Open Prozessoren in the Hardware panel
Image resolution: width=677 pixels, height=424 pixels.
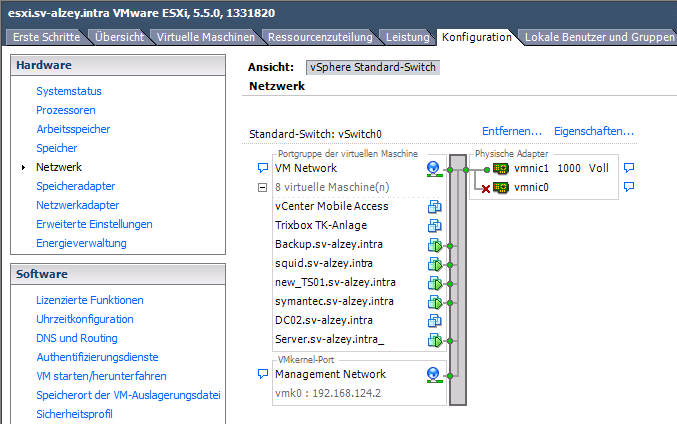tap(66, 110)
